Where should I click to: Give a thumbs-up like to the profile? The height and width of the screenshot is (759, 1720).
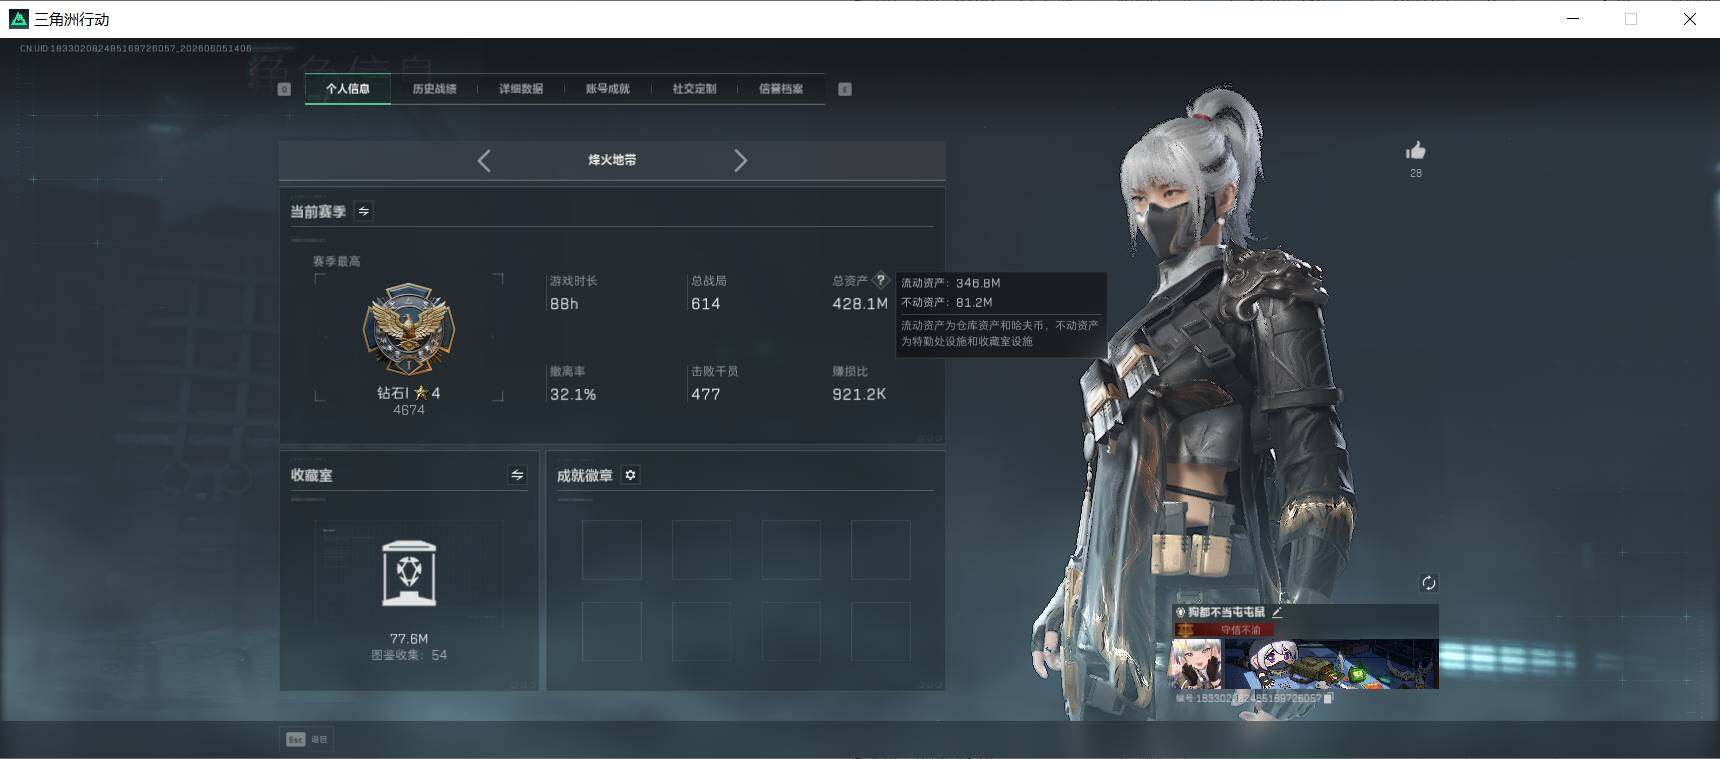[x=1416, y=151]
